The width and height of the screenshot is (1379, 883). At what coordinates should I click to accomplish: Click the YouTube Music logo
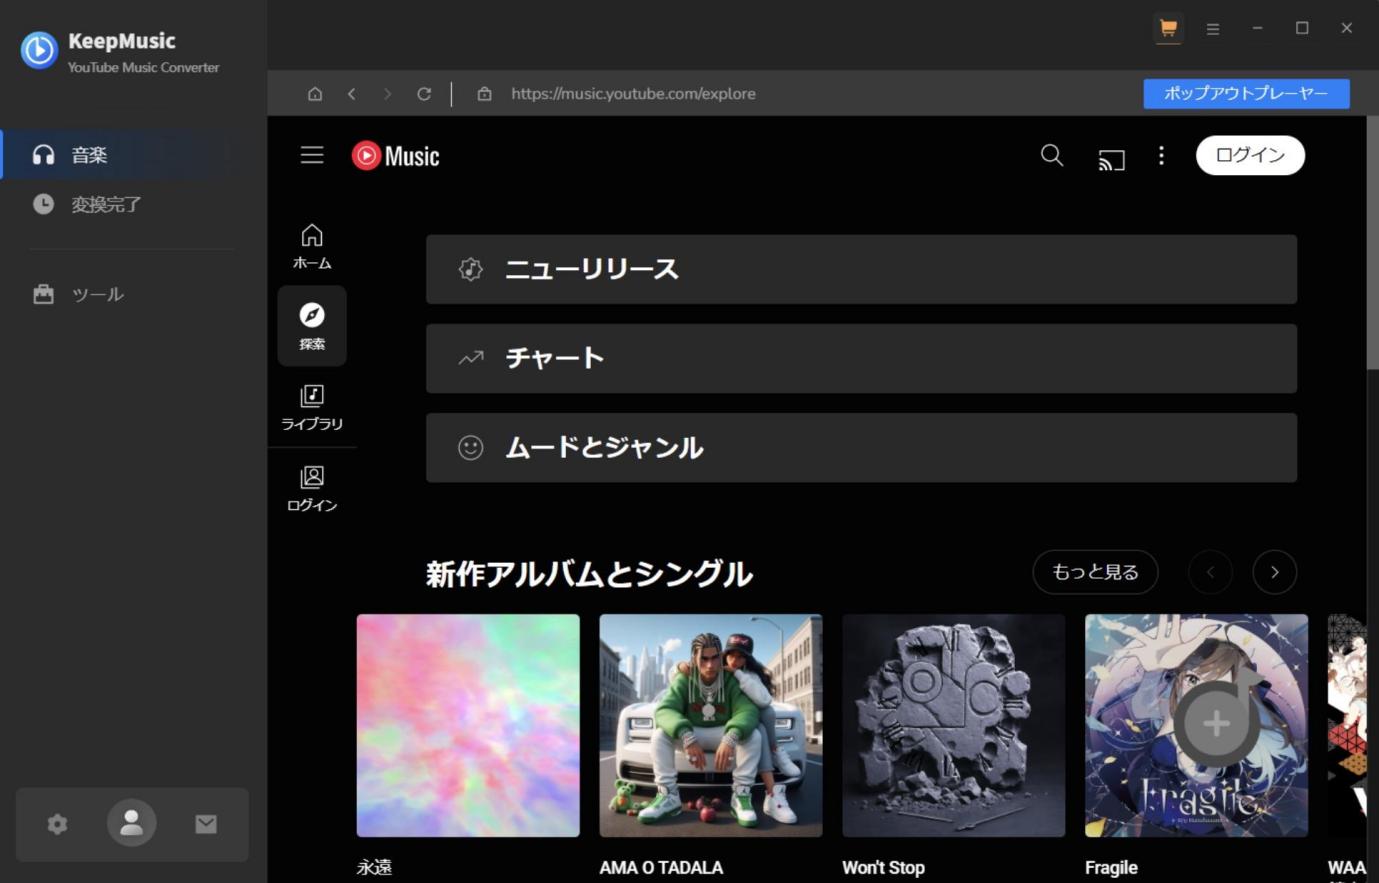coord(396,156)
